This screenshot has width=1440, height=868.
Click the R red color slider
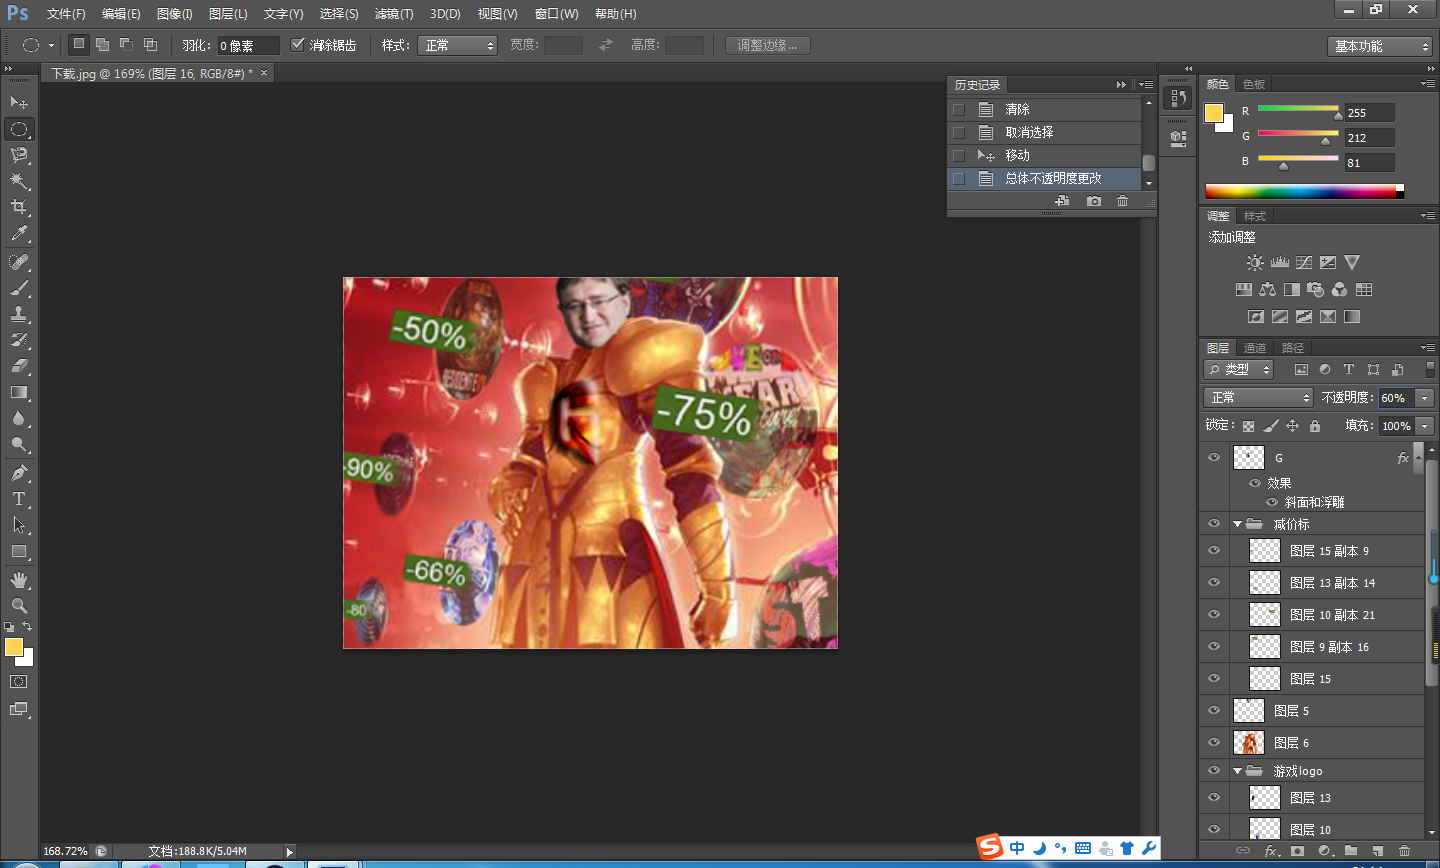pos(1298,108)
